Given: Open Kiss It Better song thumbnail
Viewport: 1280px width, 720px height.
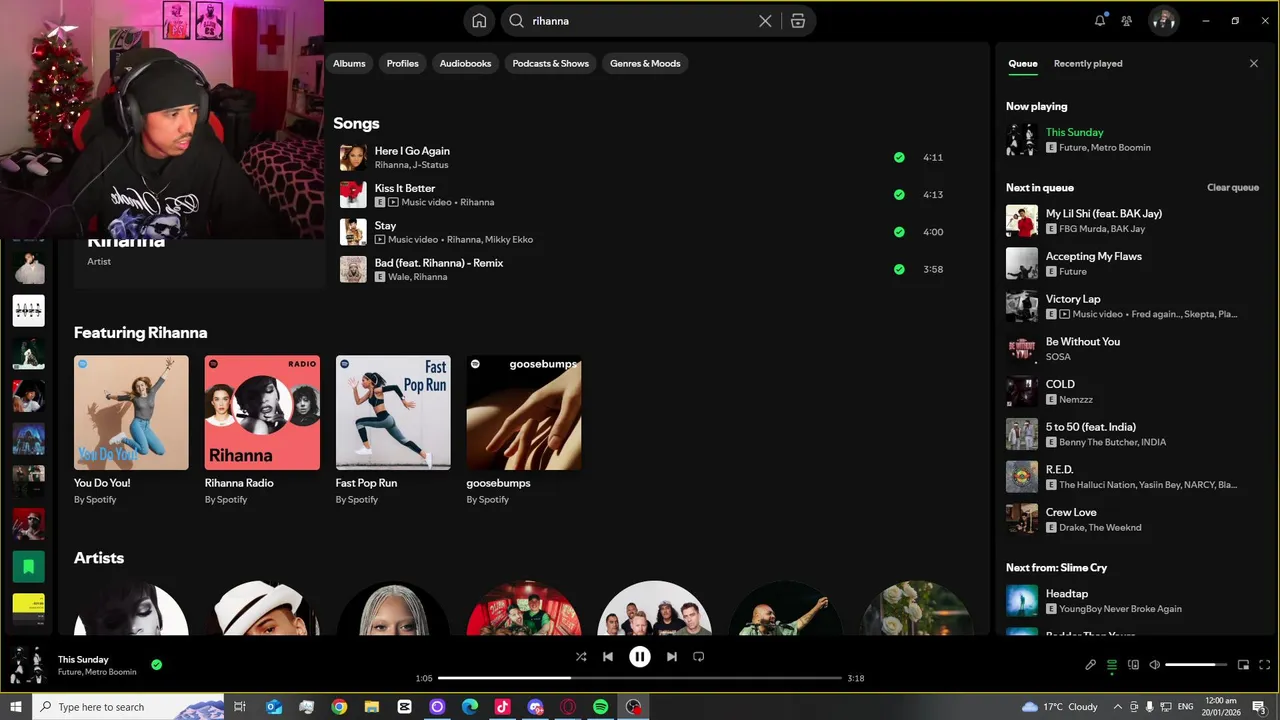Looking at the screenshot, I should tap(353, 195).
